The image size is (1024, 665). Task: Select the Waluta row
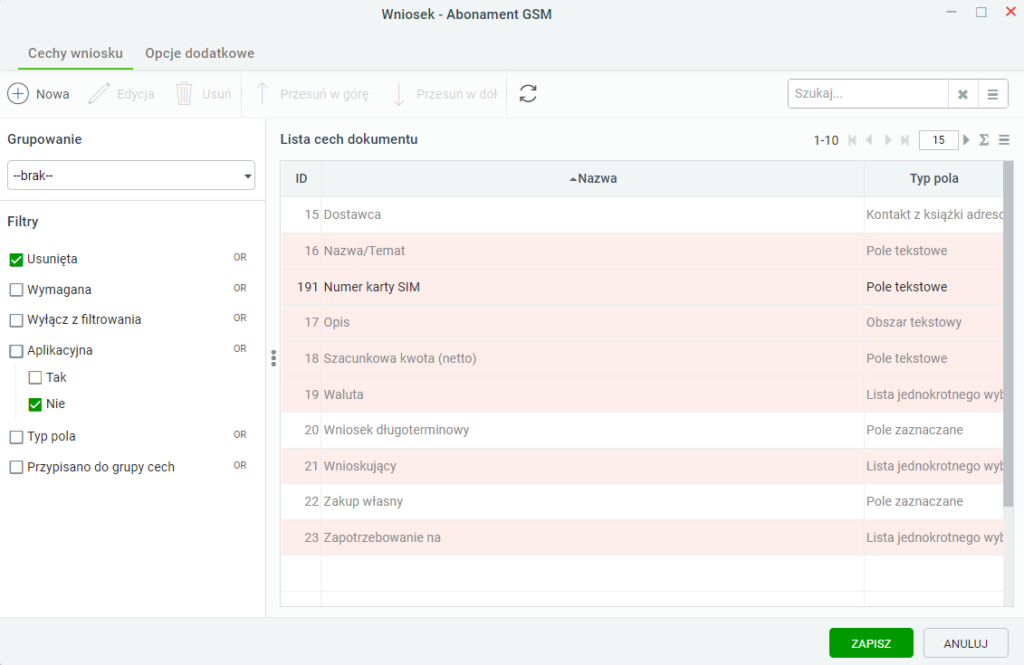[x=642, y=395]
